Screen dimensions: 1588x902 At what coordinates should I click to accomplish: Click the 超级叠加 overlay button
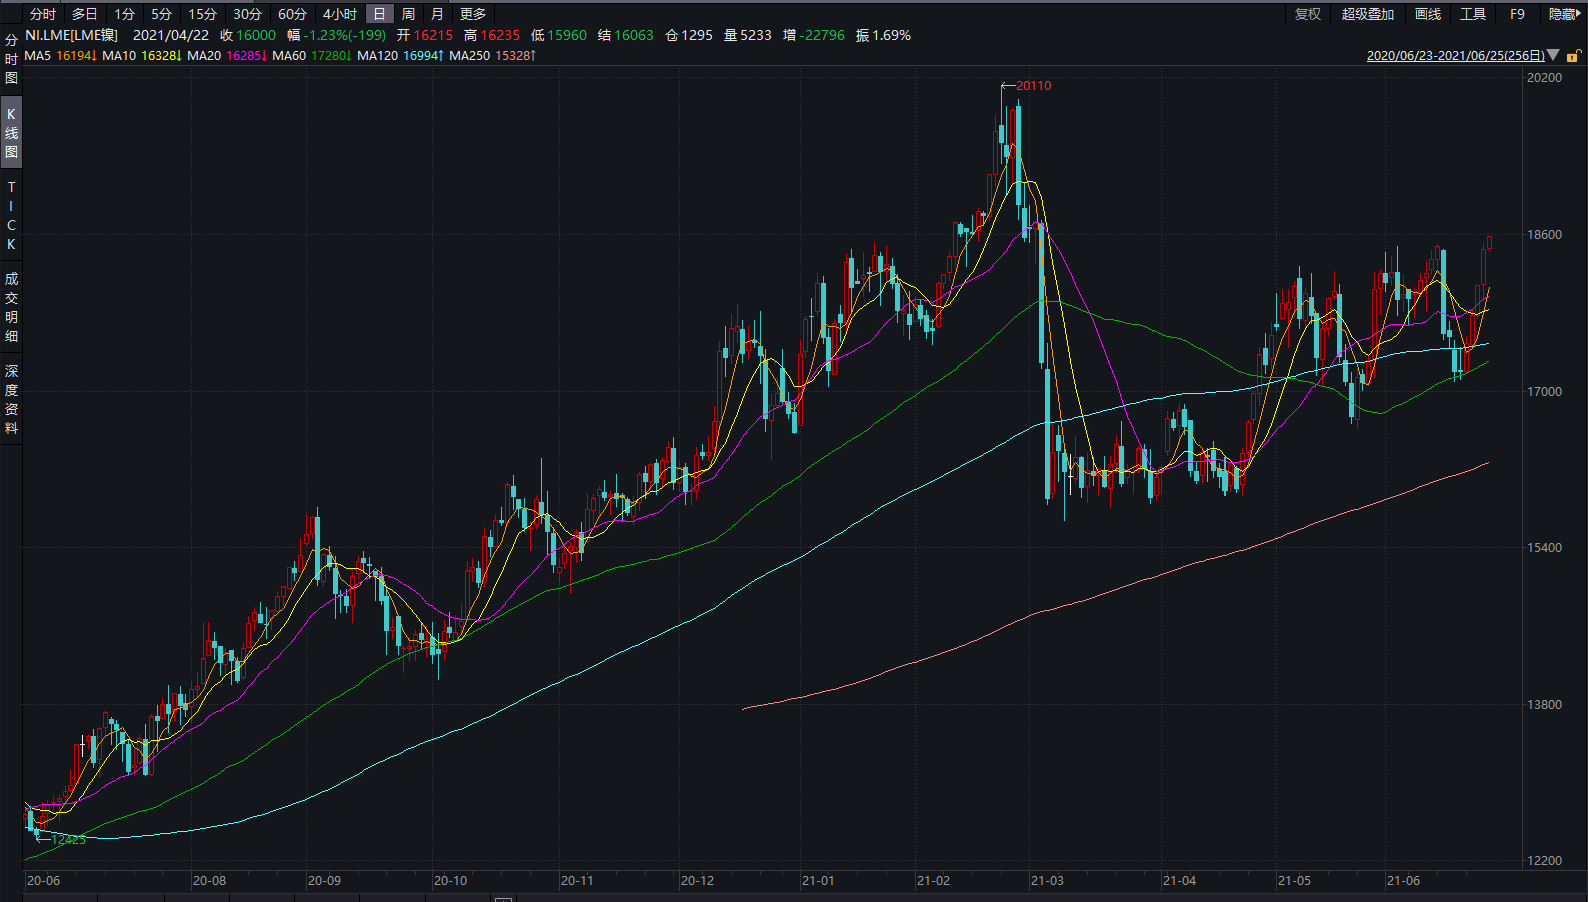pos(1367,14)
